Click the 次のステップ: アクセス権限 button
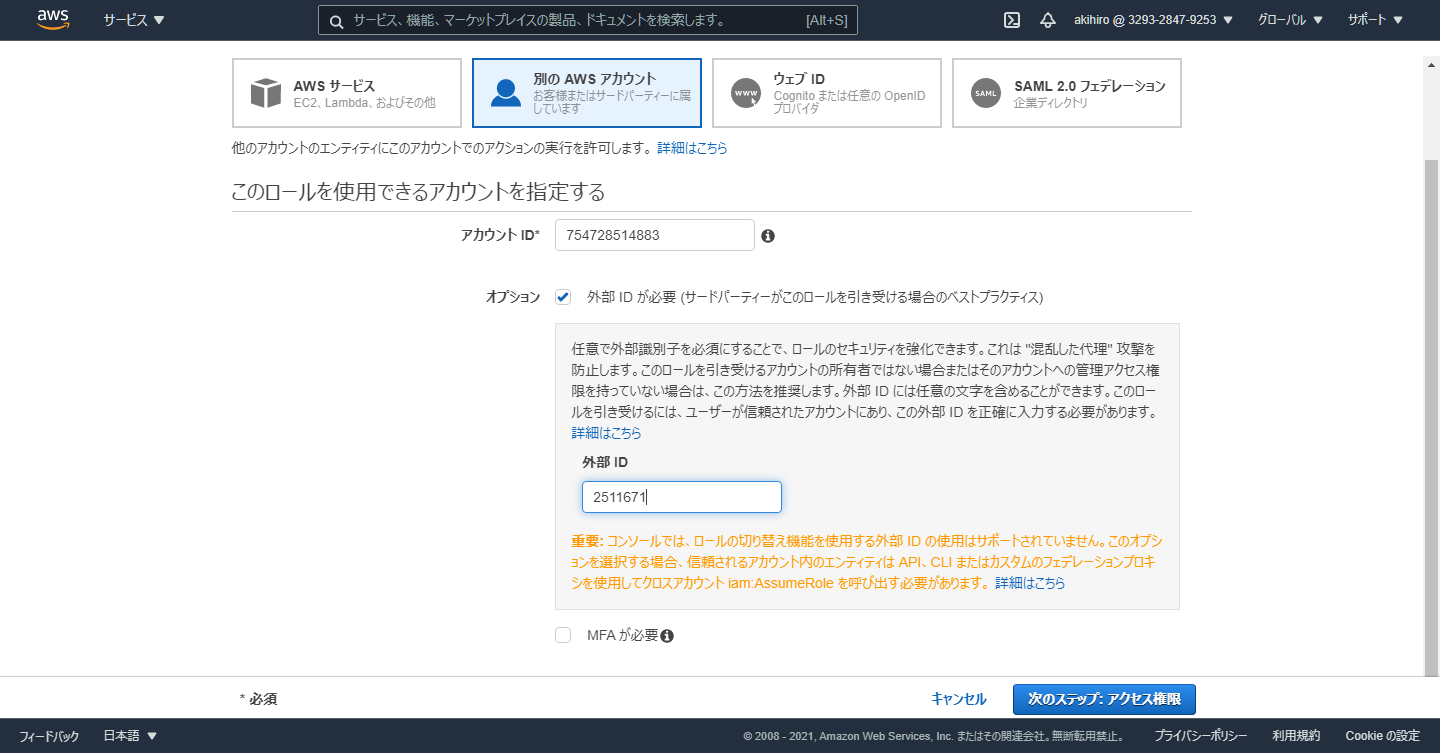This screenshot has height=753, width=1440. (x=1104, y=699)
